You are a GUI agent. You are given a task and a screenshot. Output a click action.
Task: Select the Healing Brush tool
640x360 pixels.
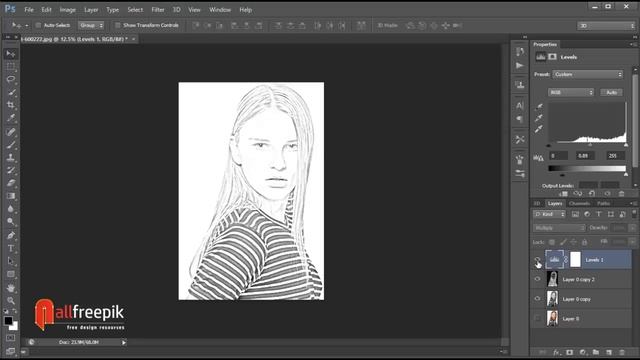(11, 131)
